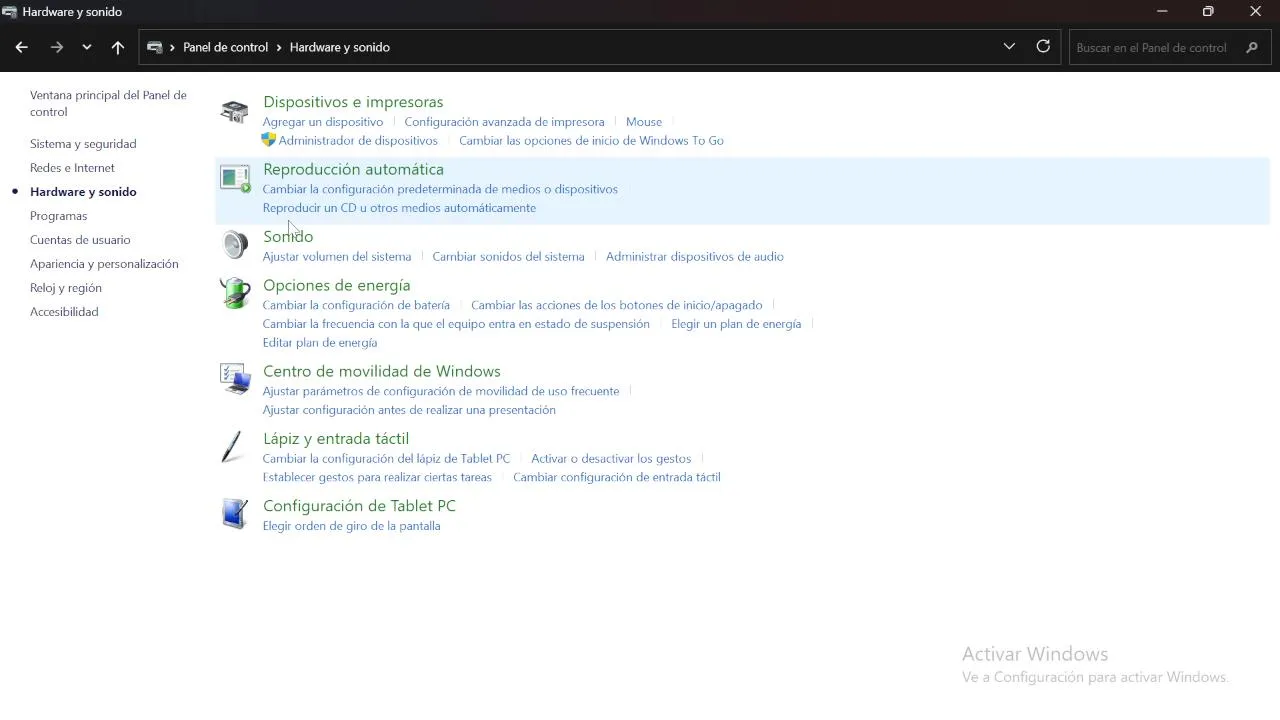Click Cambiar la configuración de batería

pos(356,305)
